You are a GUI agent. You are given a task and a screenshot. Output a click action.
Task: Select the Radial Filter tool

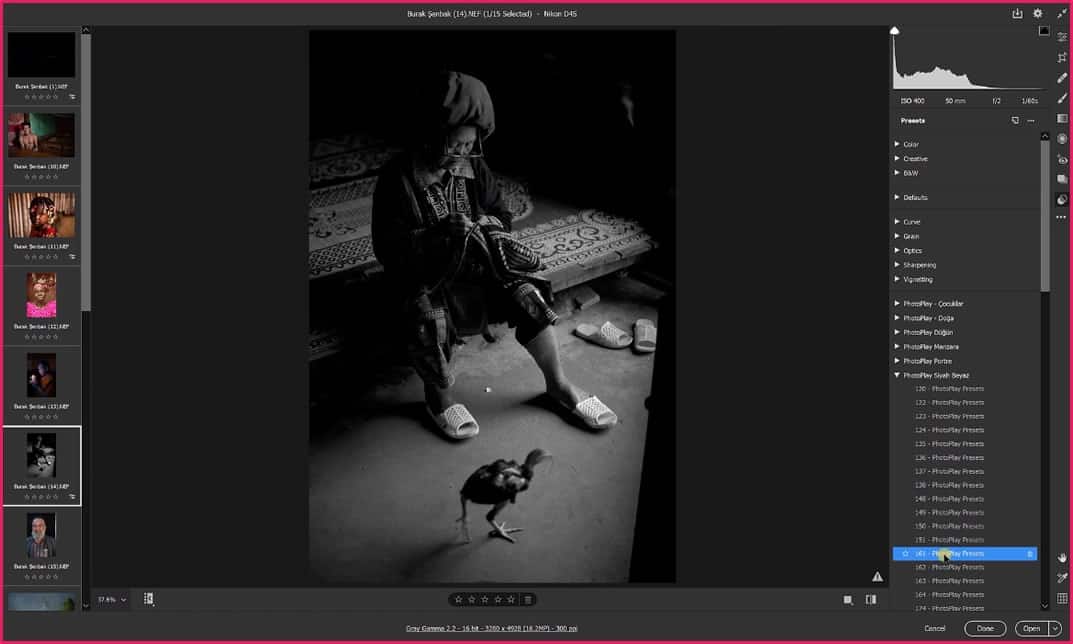(x=1062, y=139)
